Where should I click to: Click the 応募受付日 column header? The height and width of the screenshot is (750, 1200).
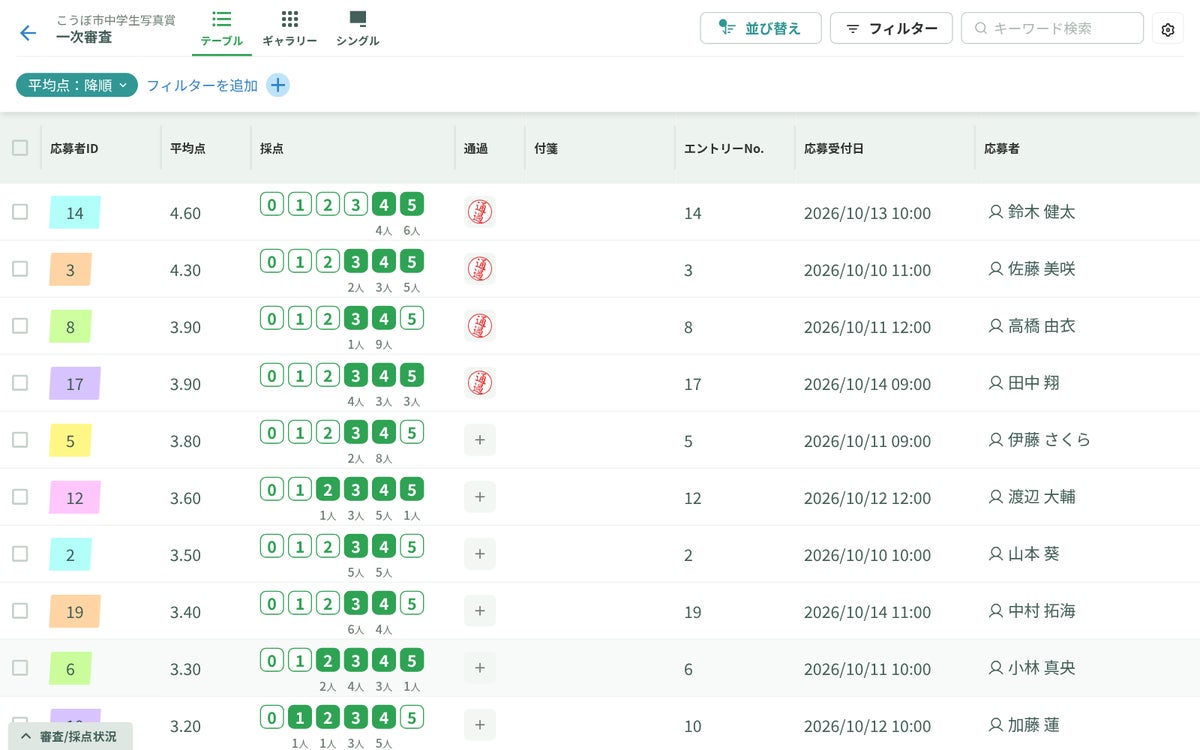[834, 149]
